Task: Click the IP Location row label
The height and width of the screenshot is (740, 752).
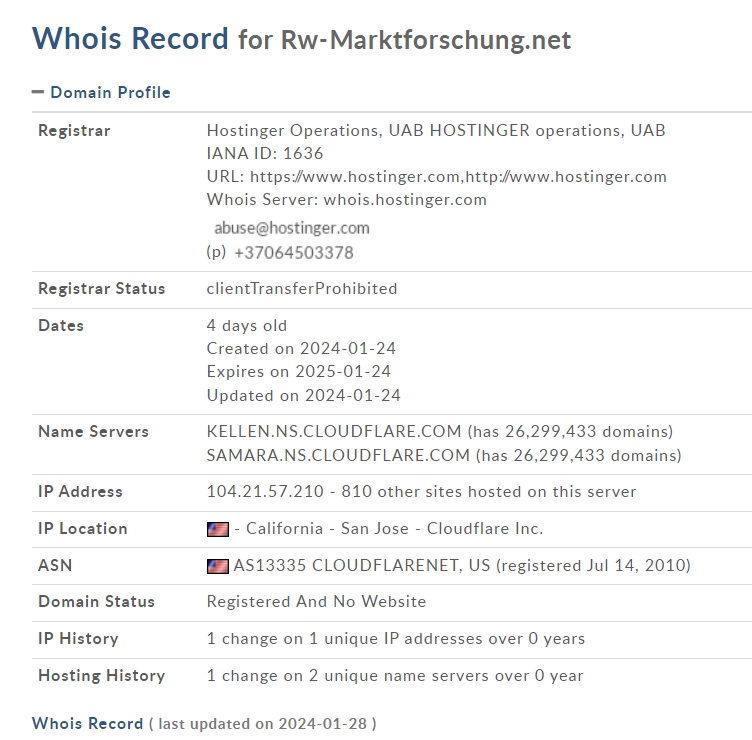Action: (x=83, y=529)
